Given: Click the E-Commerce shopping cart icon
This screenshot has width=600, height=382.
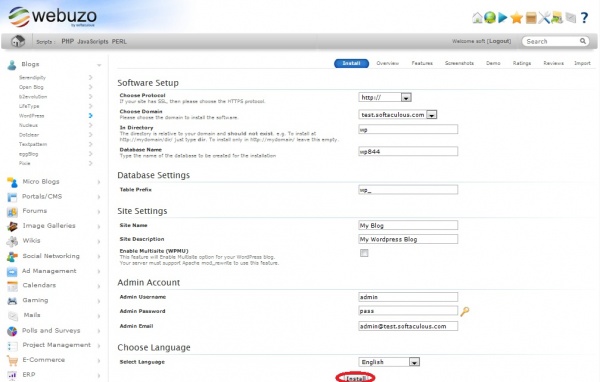Looking at the screenshot, I should click(12, 360).
